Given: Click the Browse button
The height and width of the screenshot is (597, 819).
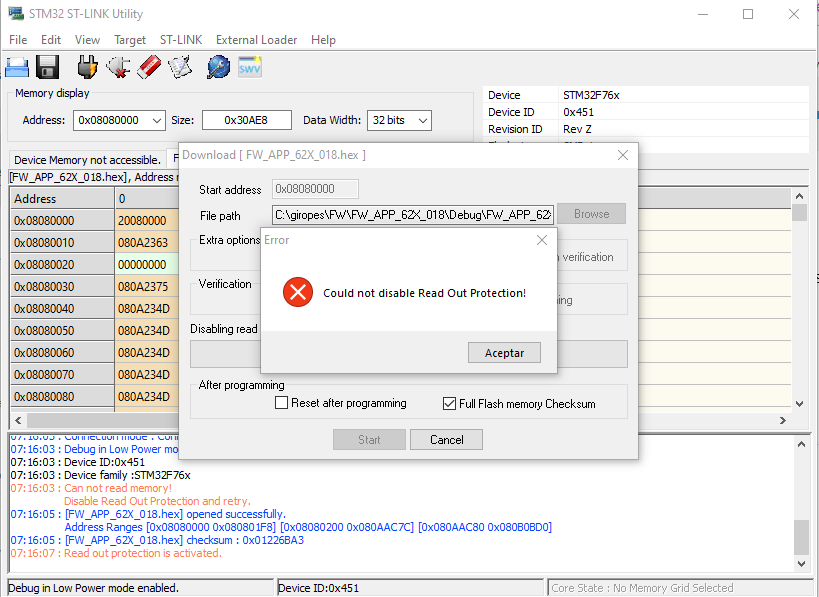Looking at the screenshot, I should pyautogui.click(x=591, y=214).
